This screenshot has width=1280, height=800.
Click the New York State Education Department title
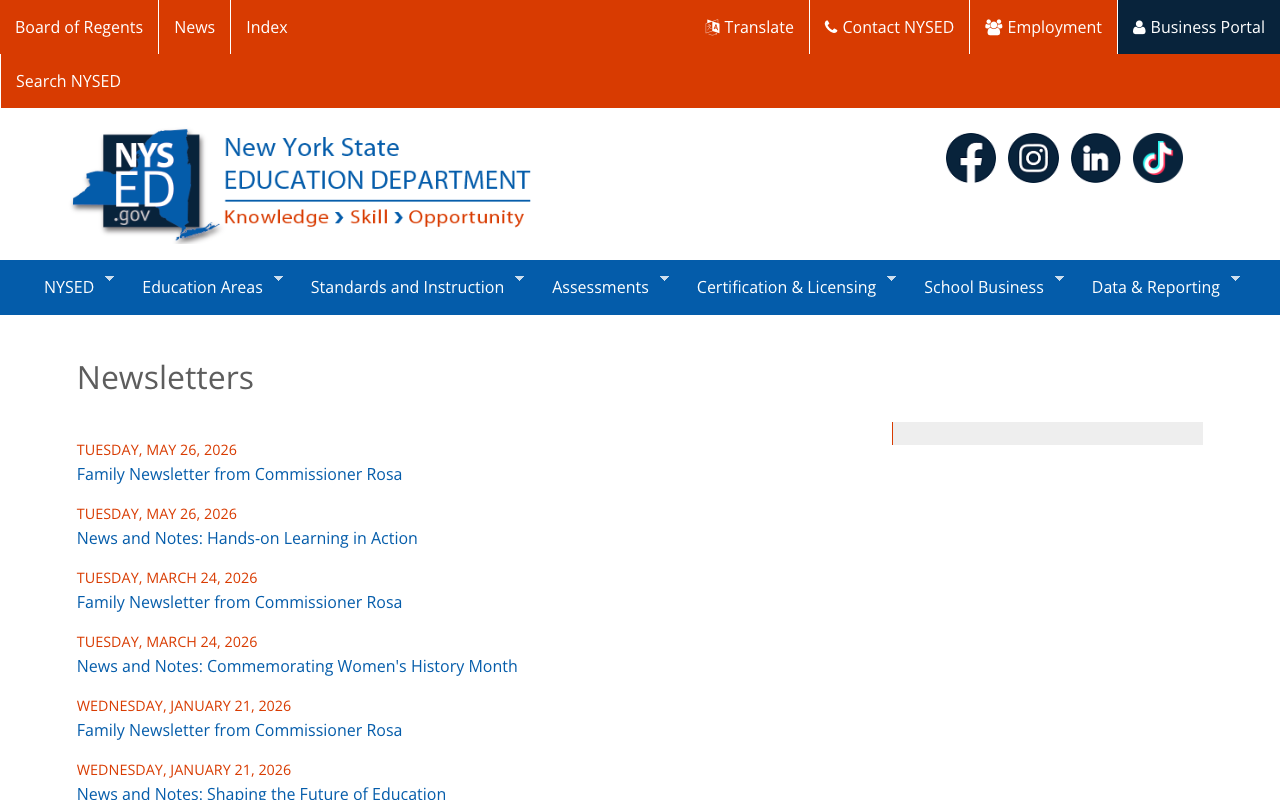coord(377,164)
